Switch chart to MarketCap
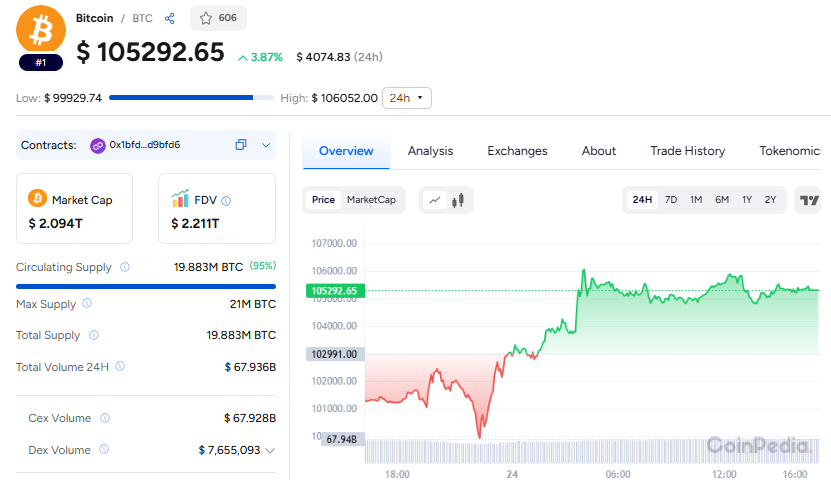Image resolution: width=831 pixels, height=480 pixels. [x=372, y=200]
